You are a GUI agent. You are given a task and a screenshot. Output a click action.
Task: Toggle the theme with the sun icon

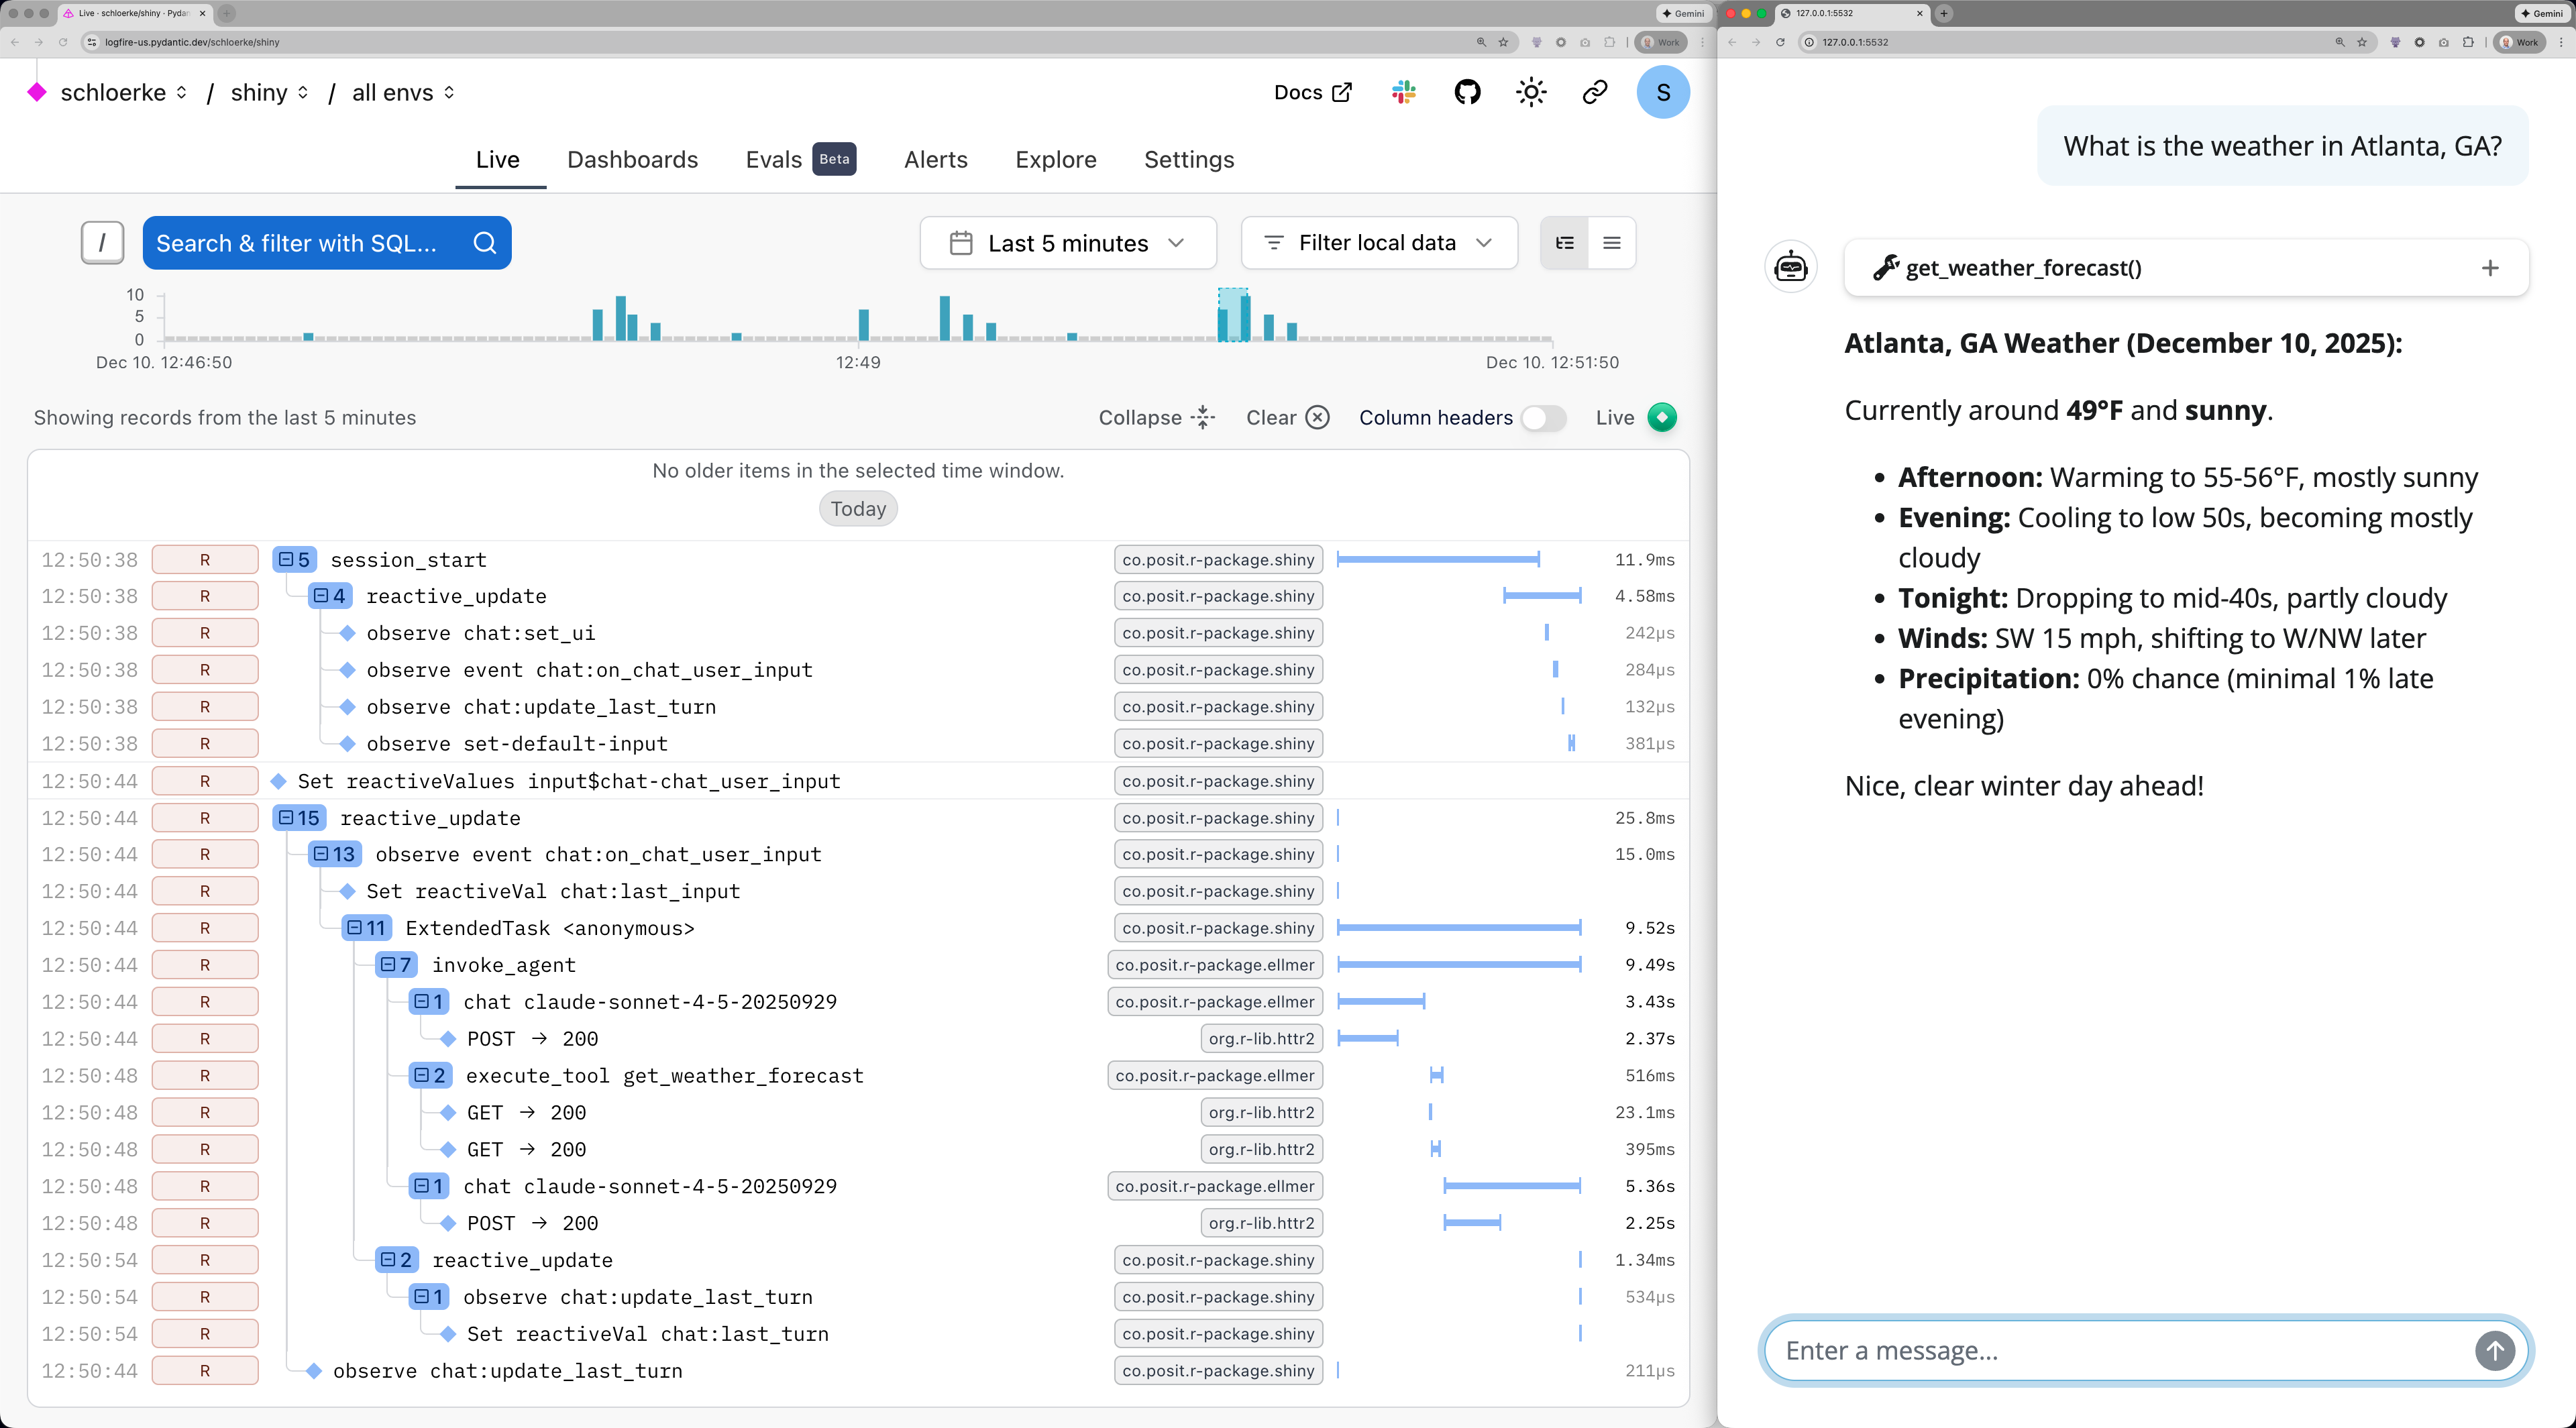click(1530, 92)
